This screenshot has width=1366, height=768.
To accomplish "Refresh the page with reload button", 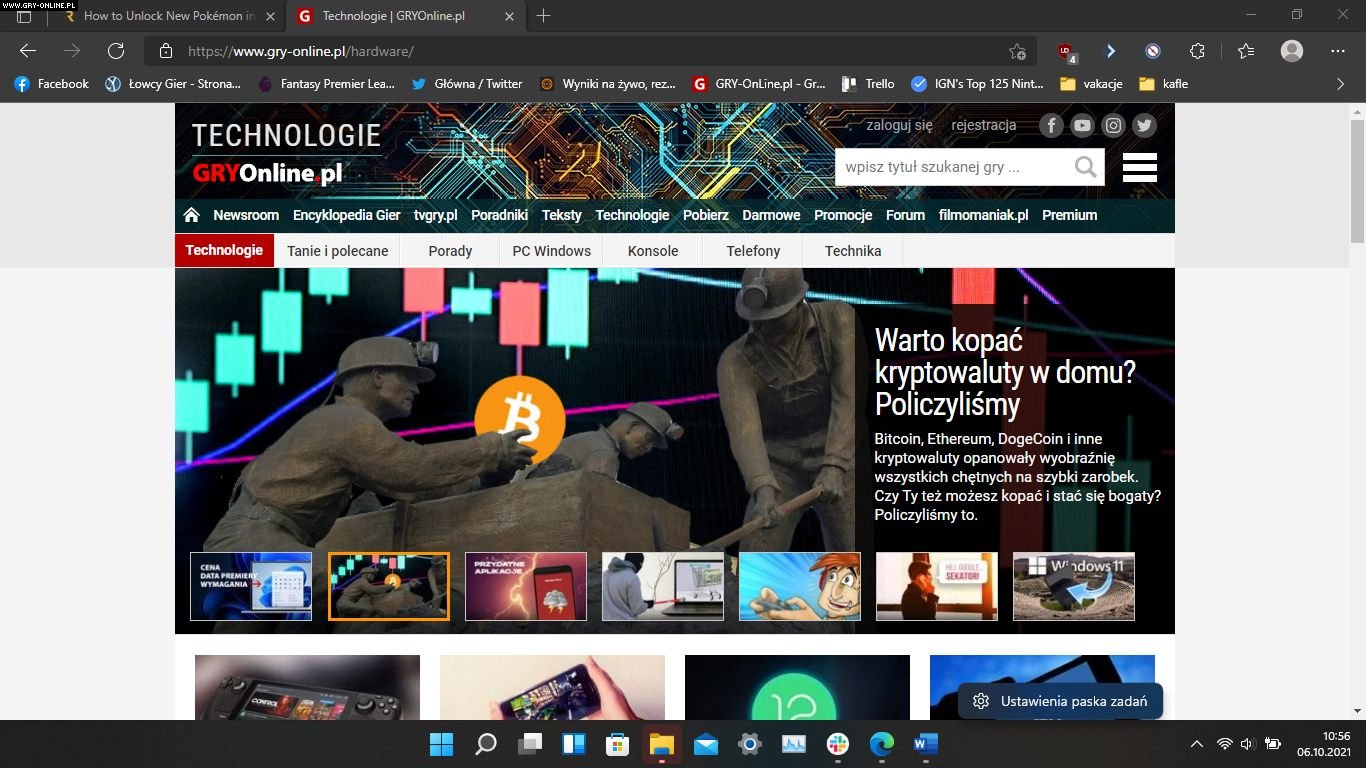I will click(116, 51).
